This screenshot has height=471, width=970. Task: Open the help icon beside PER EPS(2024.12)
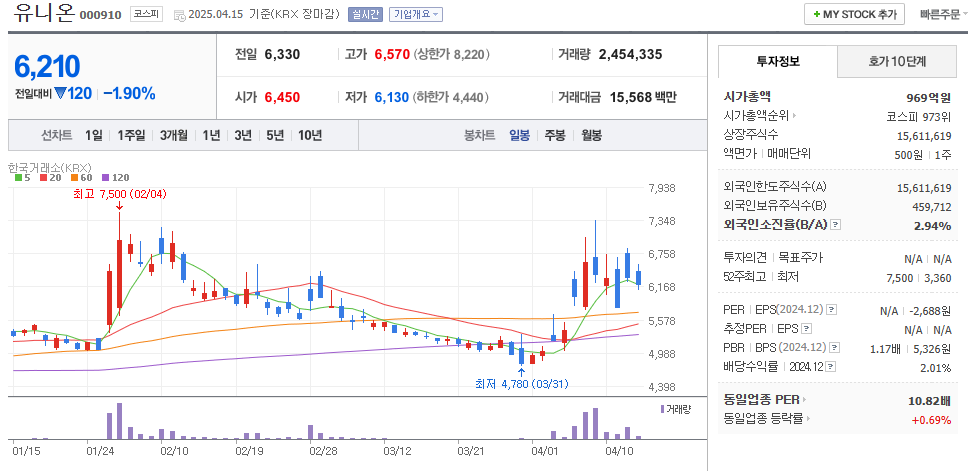(x=833, y=309)
